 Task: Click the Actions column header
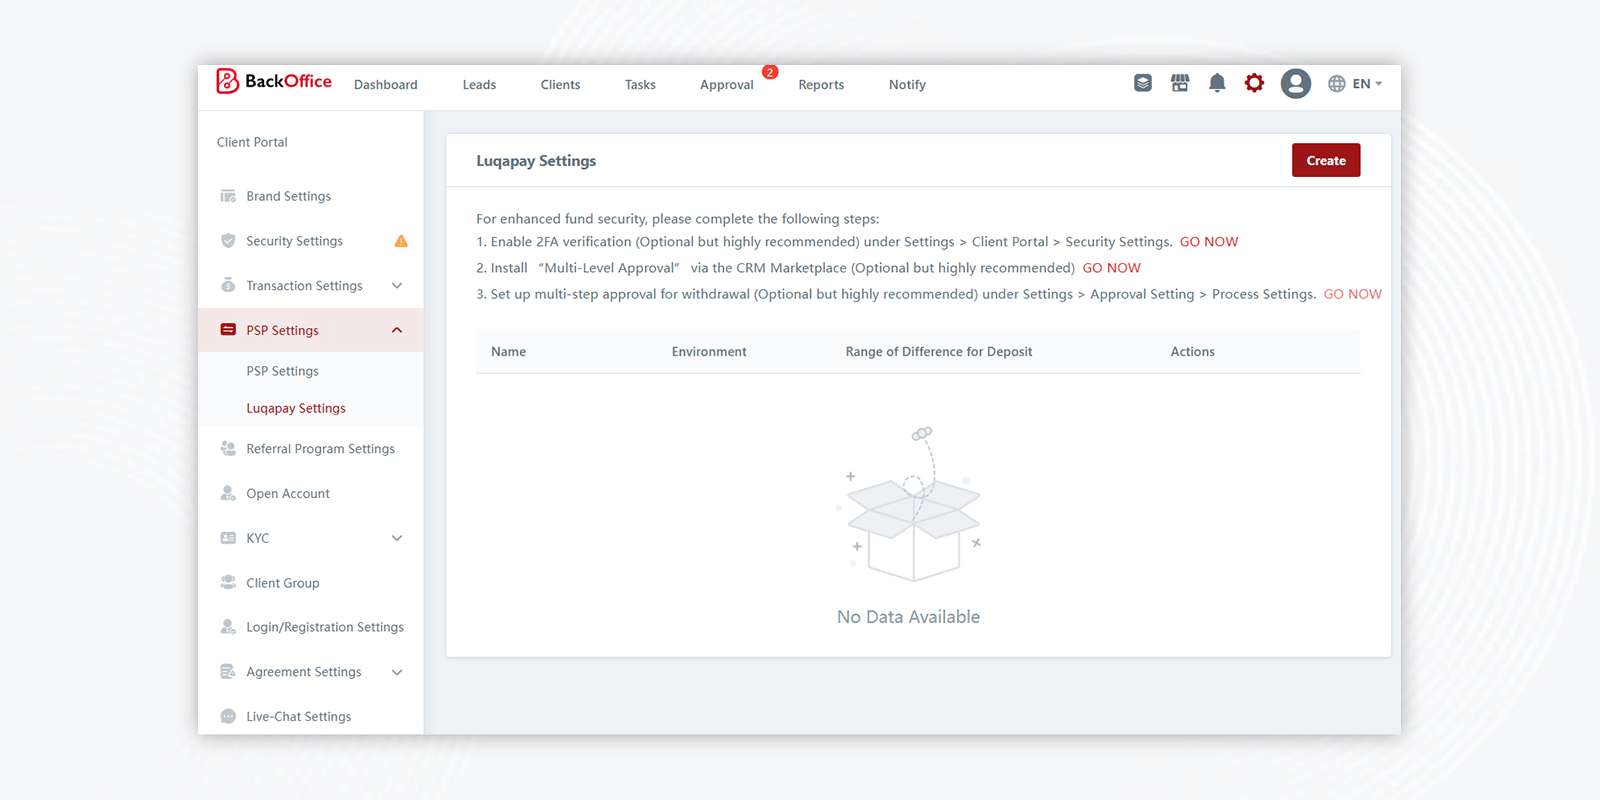(x=1193, y=352)
